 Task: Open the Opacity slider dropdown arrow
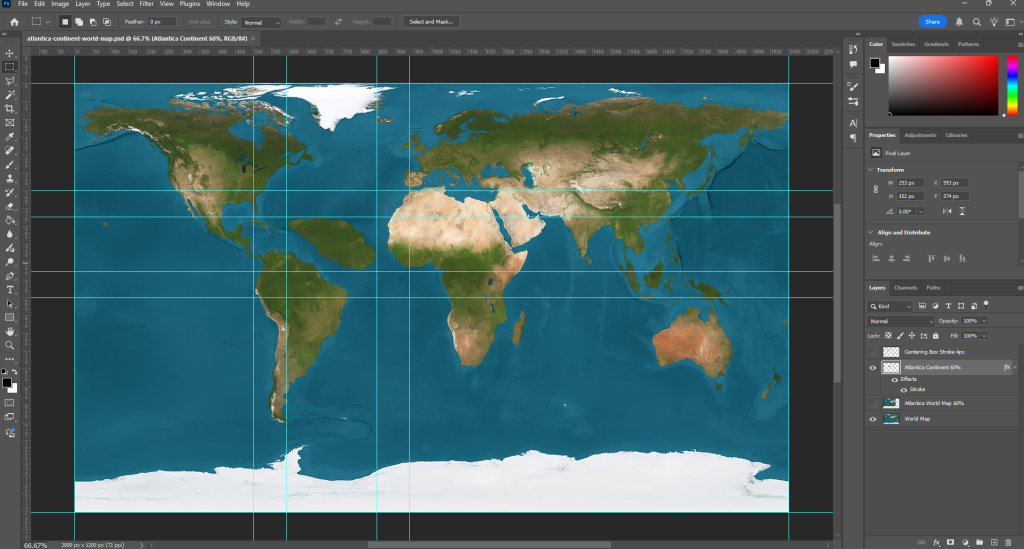pos(984,321)
